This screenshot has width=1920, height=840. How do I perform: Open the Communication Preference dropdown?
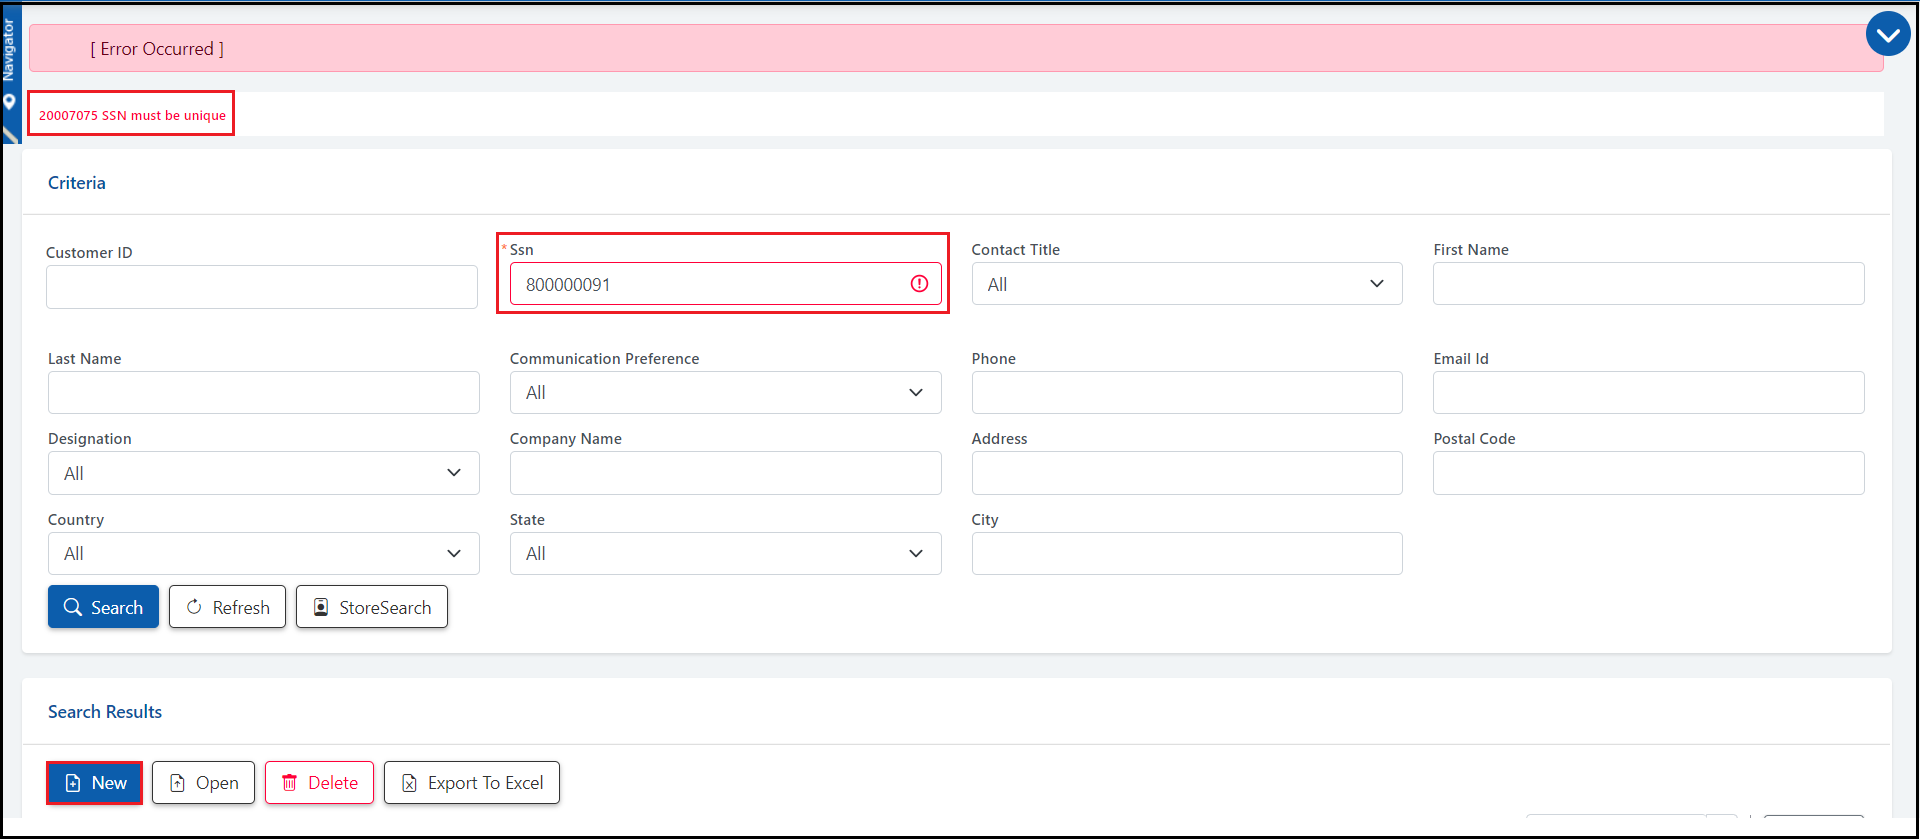point(725,392)
